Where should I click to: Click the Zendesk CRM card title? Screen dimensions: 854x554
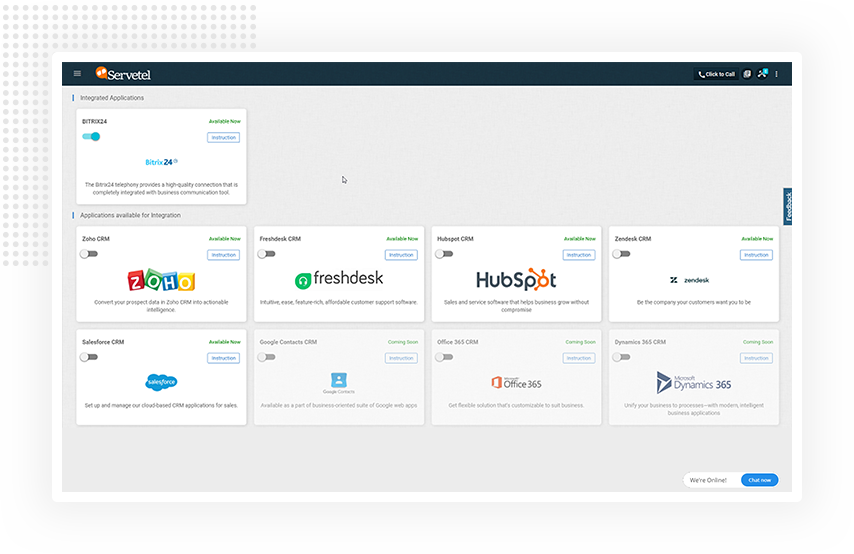(x=633, y=239)
